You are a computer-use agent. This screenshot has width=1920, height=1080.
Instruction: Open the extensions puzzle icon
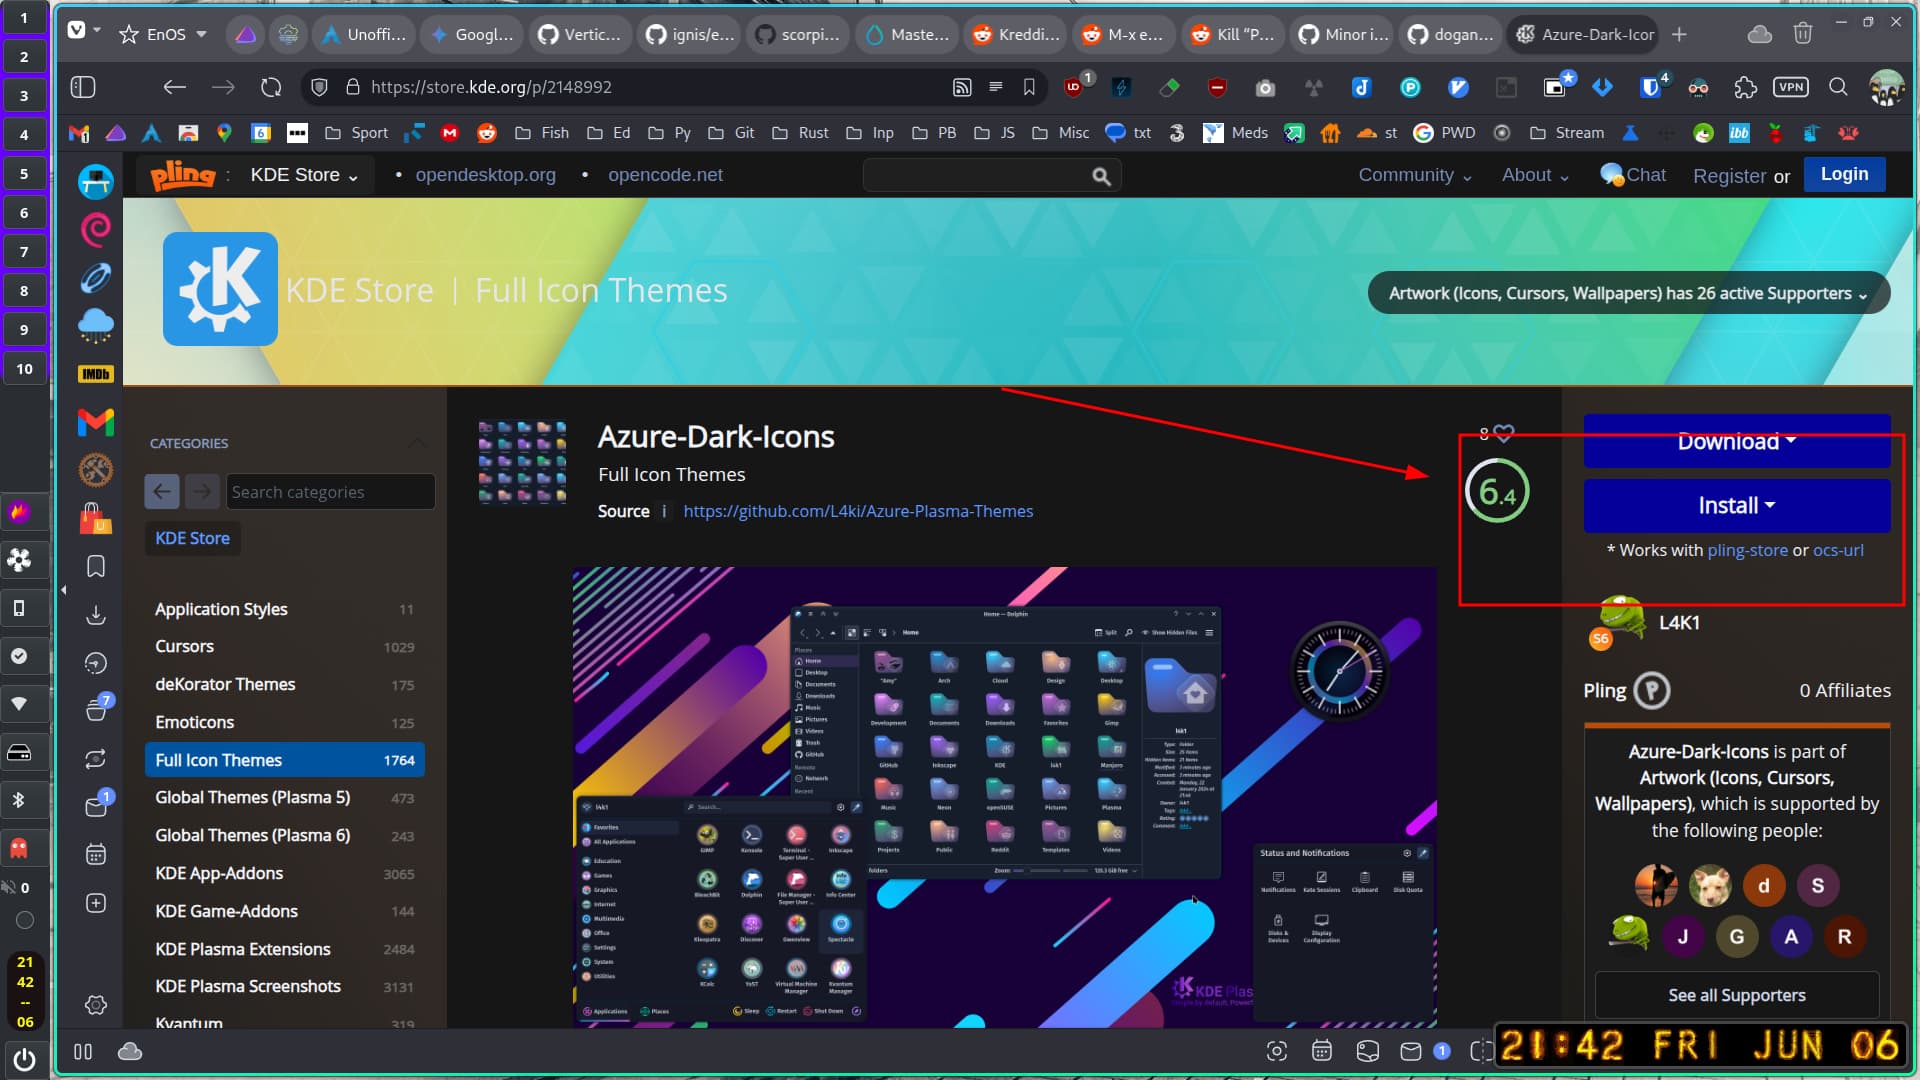coord(1745,87)
